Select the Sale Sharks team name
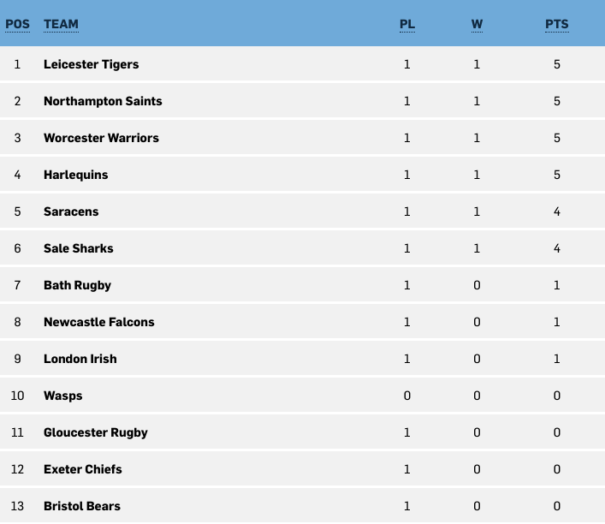 pos(78,248)
